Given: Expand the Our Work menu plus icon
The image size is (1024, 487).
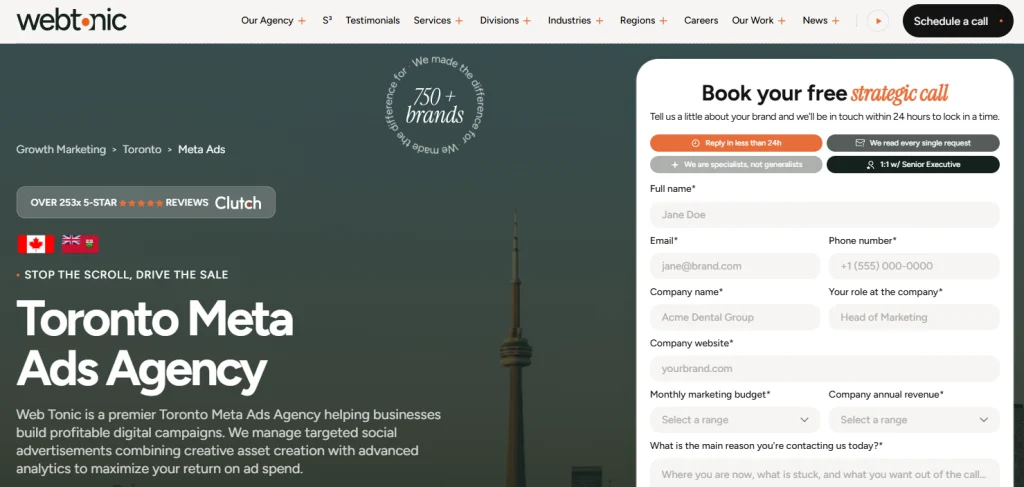Looking at the screenshot, I should [x=782, y=21].
